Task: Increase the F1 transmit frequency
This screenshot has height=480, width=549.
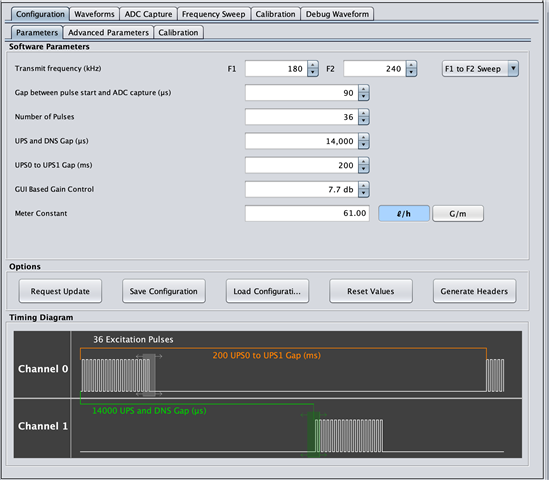Action: (x=313, y=65)
